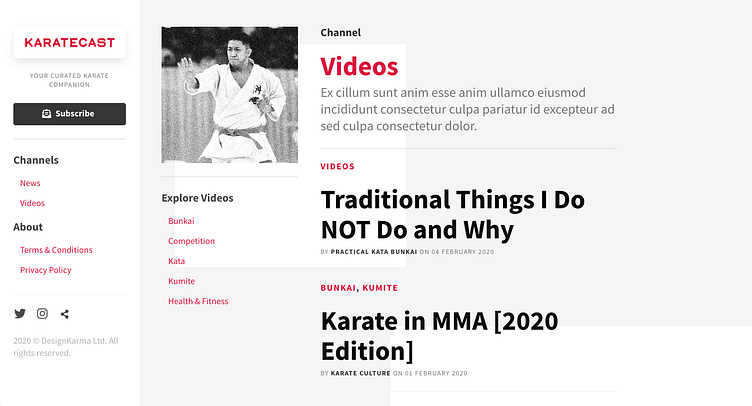Open author Karate Culture
Viewport: 752px width, 406px height.
click(361, 373)
